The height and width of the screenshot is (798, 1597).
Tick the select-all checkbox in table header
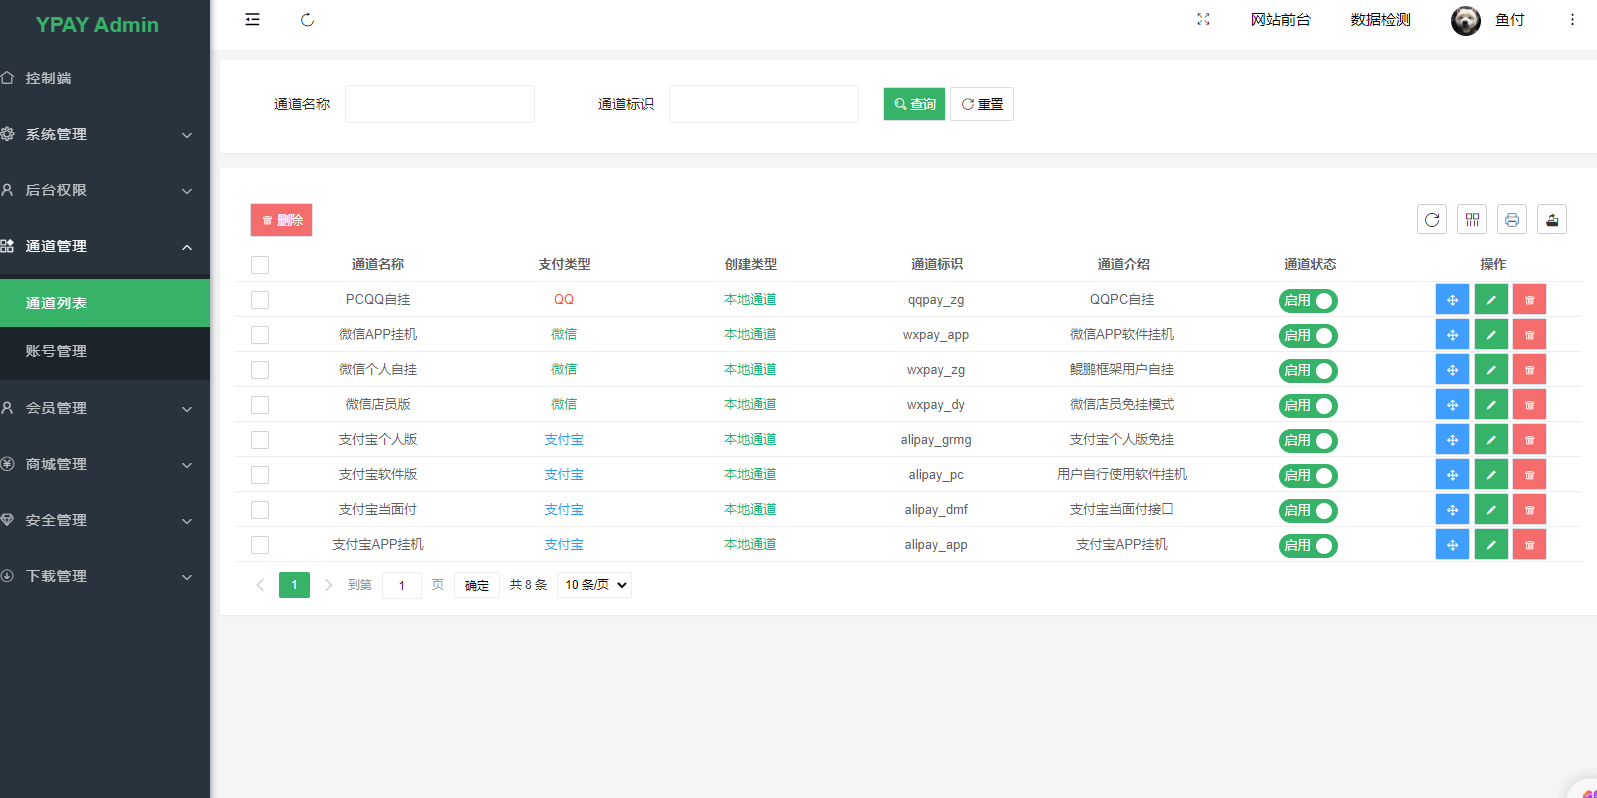coord(260,265)
